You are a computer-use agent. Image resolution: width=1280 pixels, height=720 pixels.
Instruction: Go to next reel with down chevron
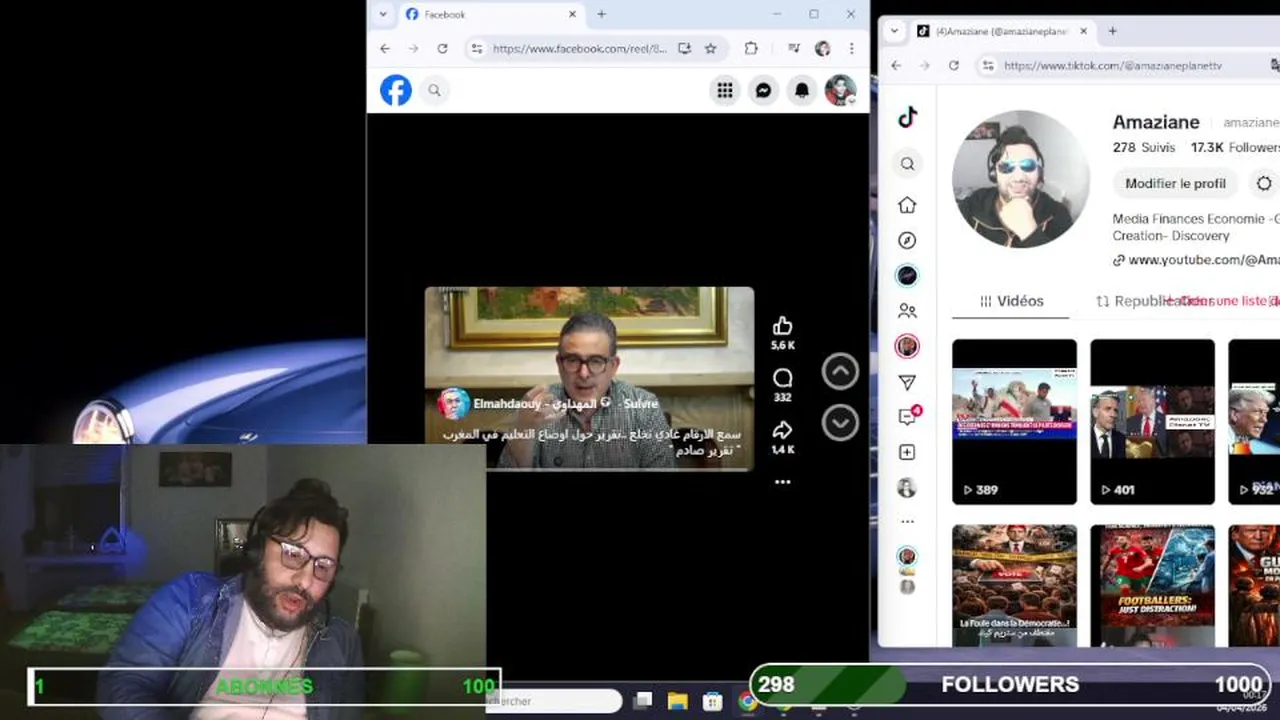(x=840, y=423)
